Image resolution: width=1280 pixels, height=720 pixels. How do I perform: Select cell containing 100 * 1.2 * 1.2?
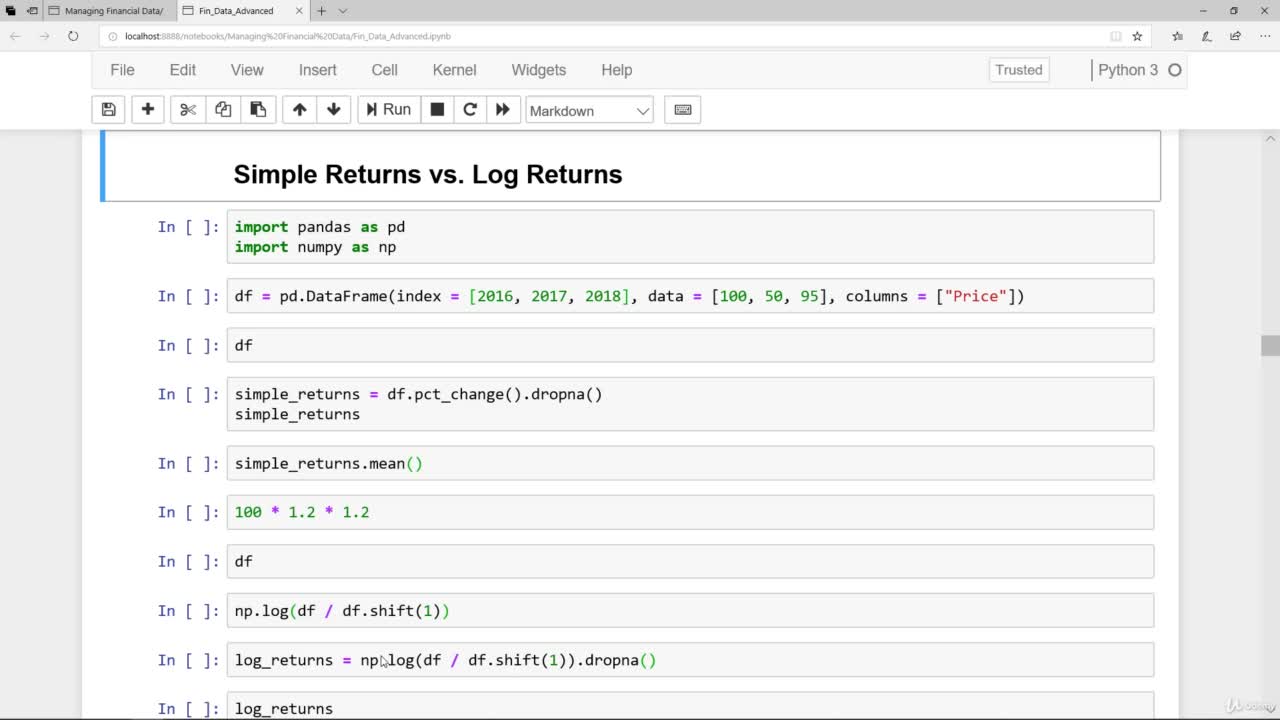(690, 512)
